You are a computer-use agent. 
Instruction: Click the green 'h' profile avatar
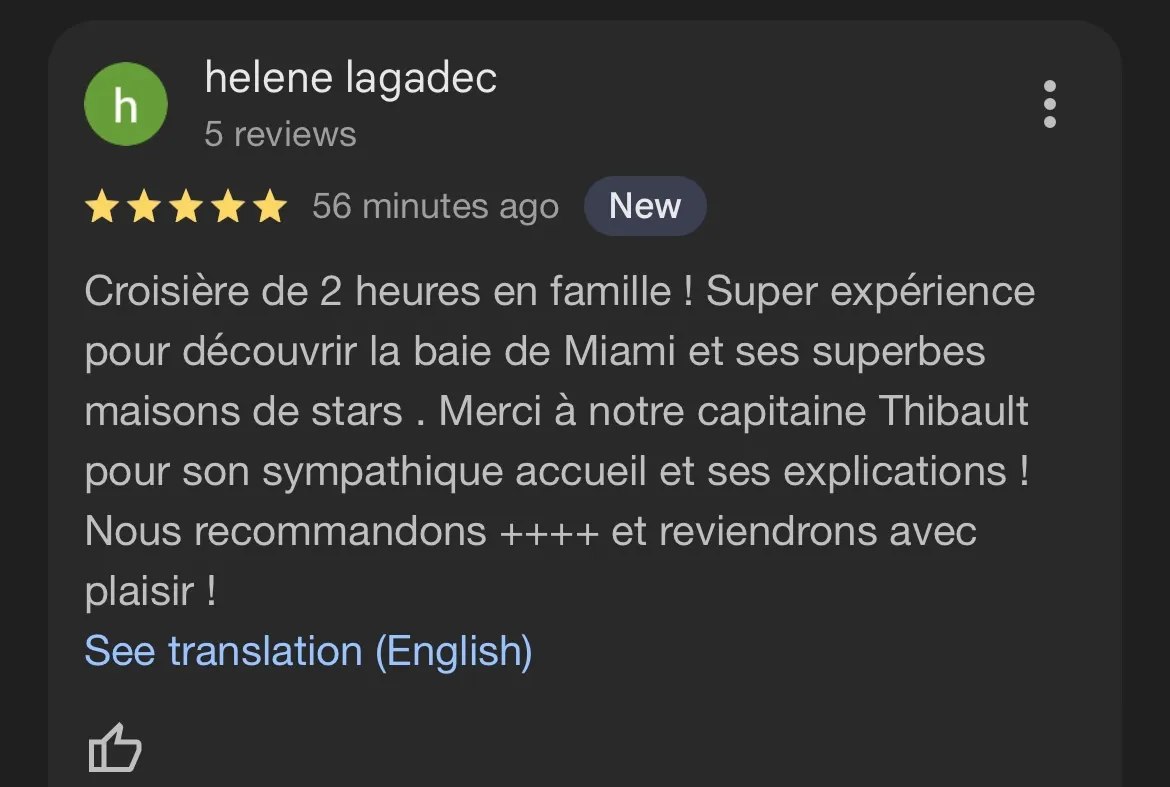(126, 104)
